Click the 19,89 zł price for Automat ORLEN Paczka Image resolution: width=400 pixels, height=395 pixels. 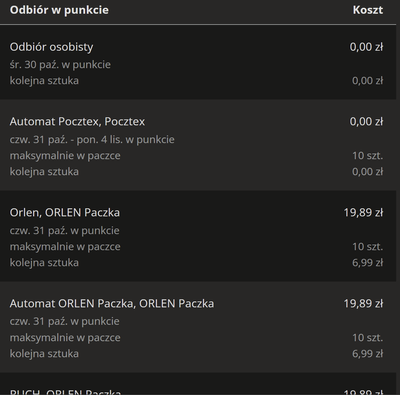click(x=363, y=304)
